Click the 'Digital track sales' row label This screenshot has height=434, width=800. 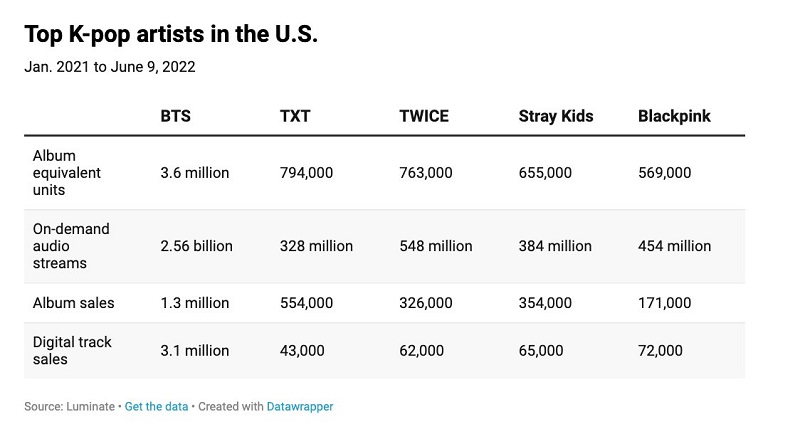(72, 350)
